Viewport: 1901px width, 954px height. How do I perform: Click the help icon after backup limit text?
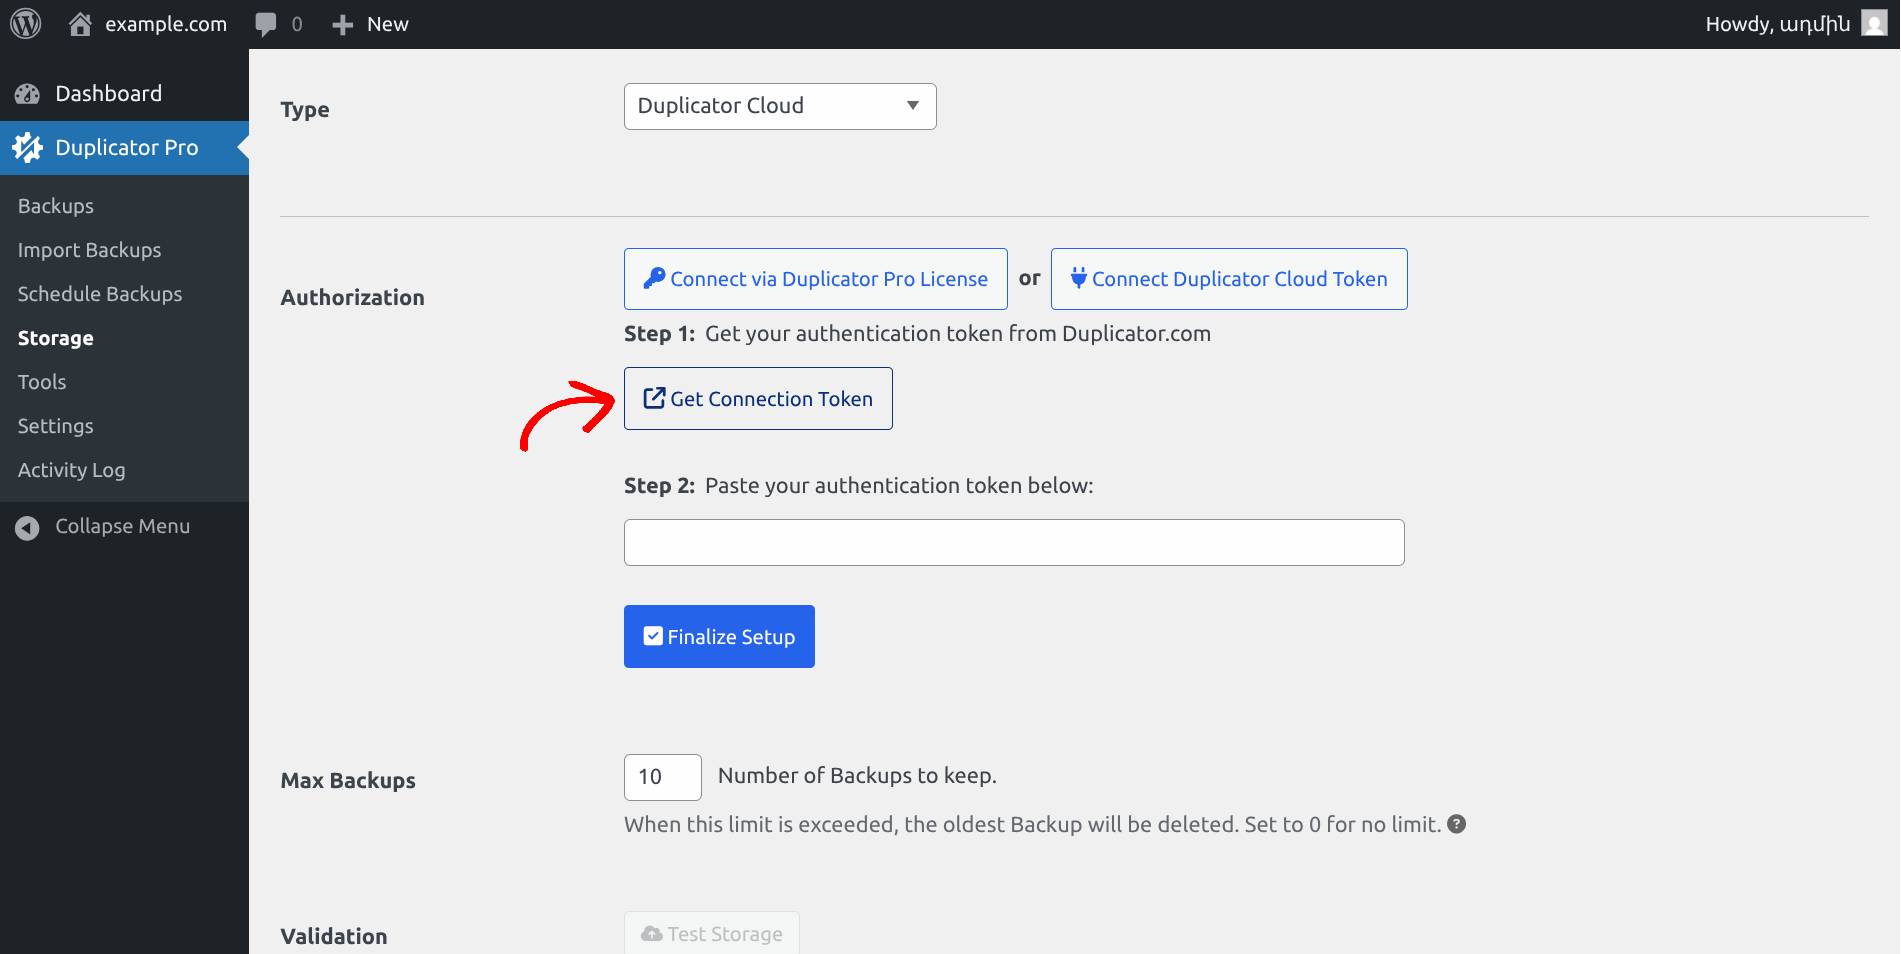[x=1457, y=824]
